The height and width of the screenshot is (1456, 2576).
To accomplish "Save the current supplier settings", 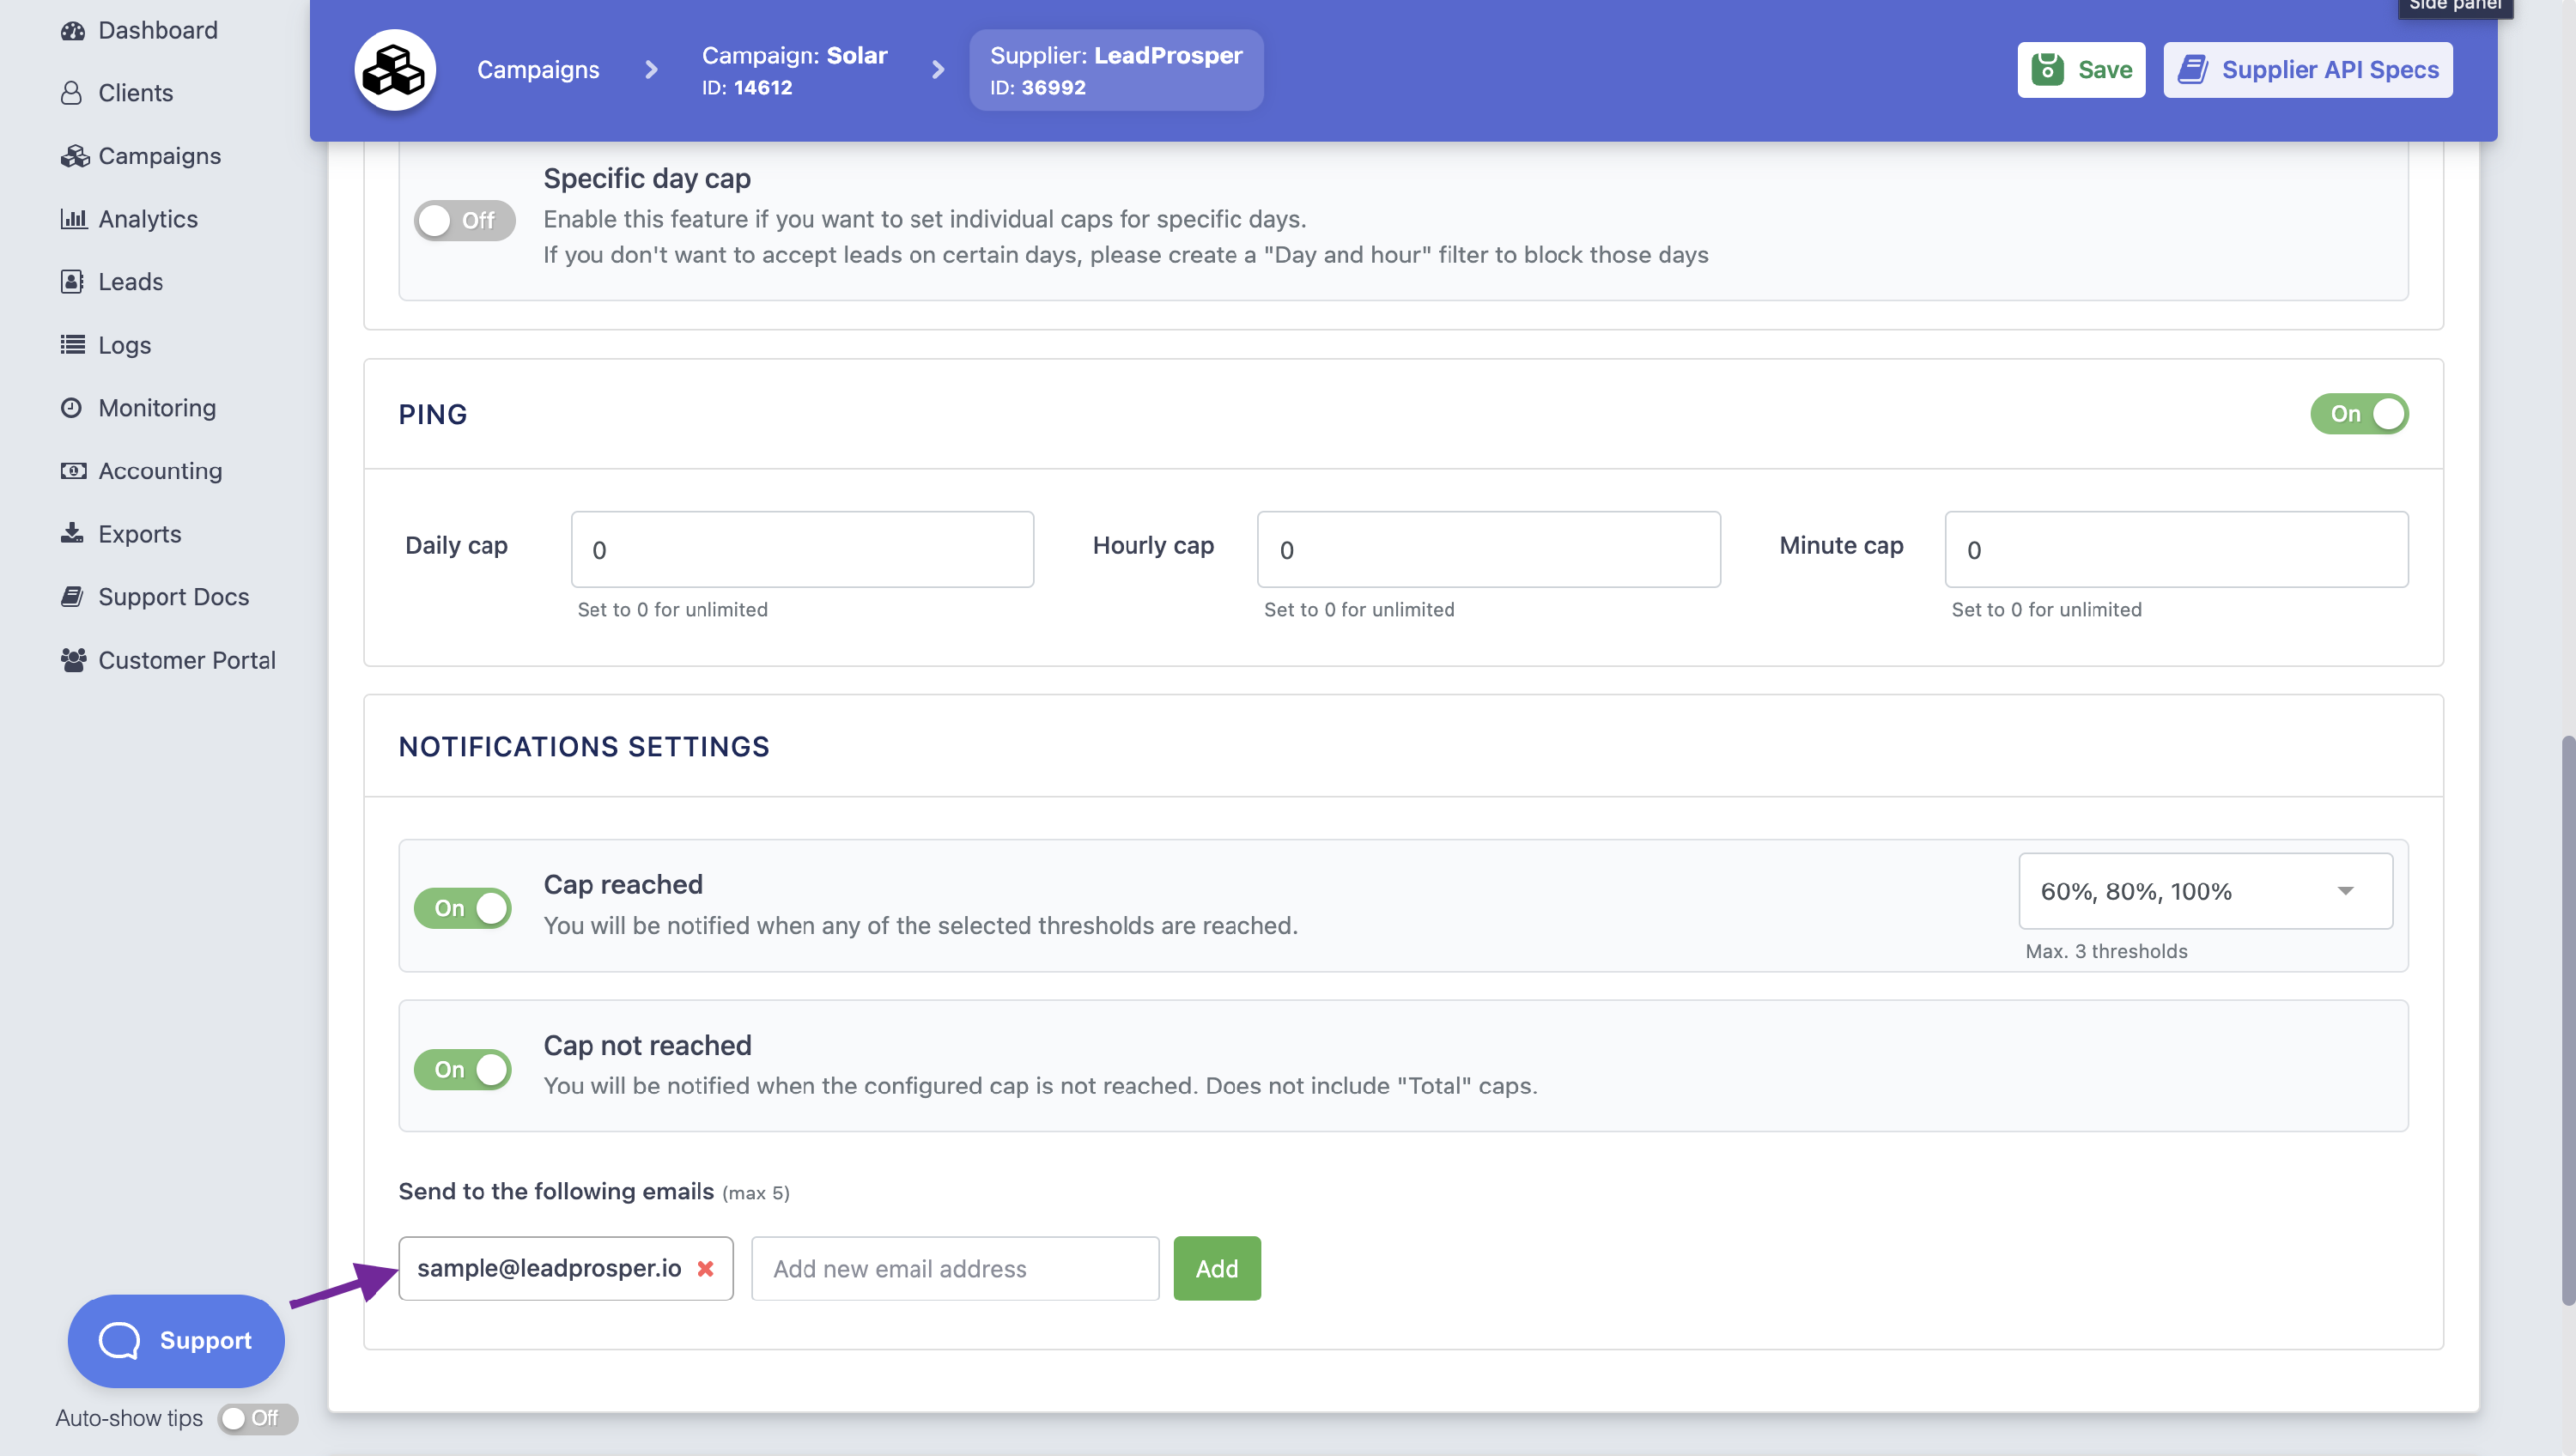I will 2080,69.
